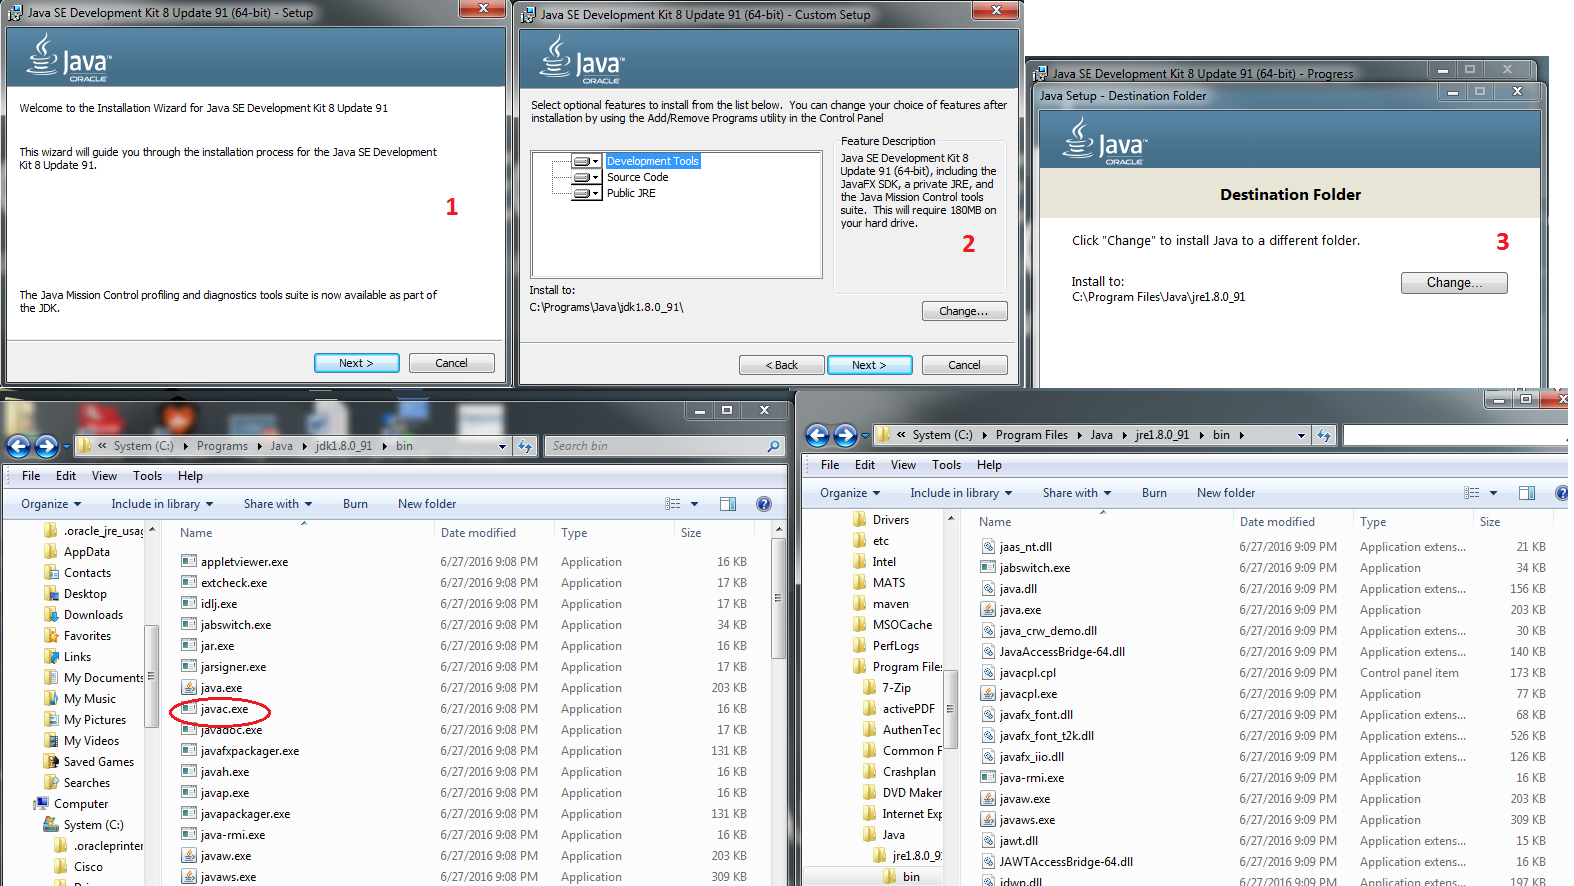Click change view icon in jdk bin window
The image size is (1574, 886).
[673, 504]
